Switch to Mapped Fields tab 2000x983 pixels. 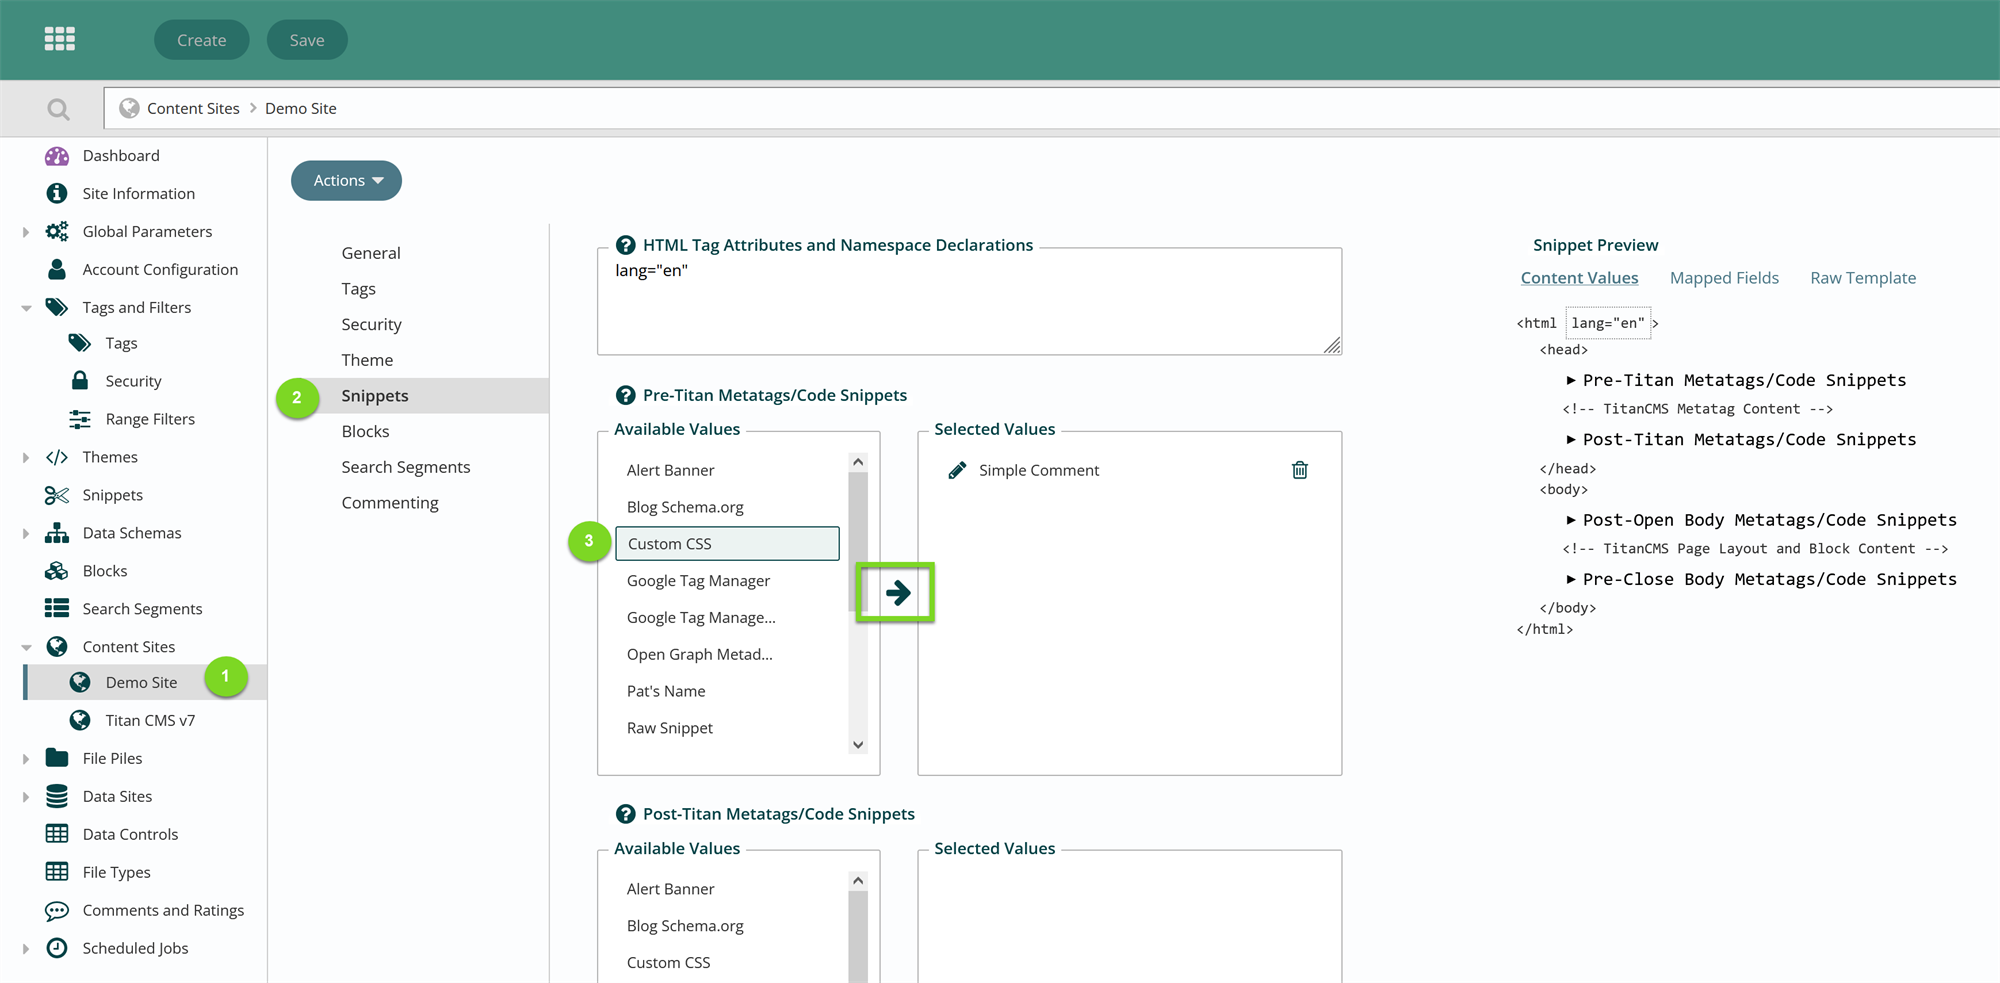tap(1724, 278)
